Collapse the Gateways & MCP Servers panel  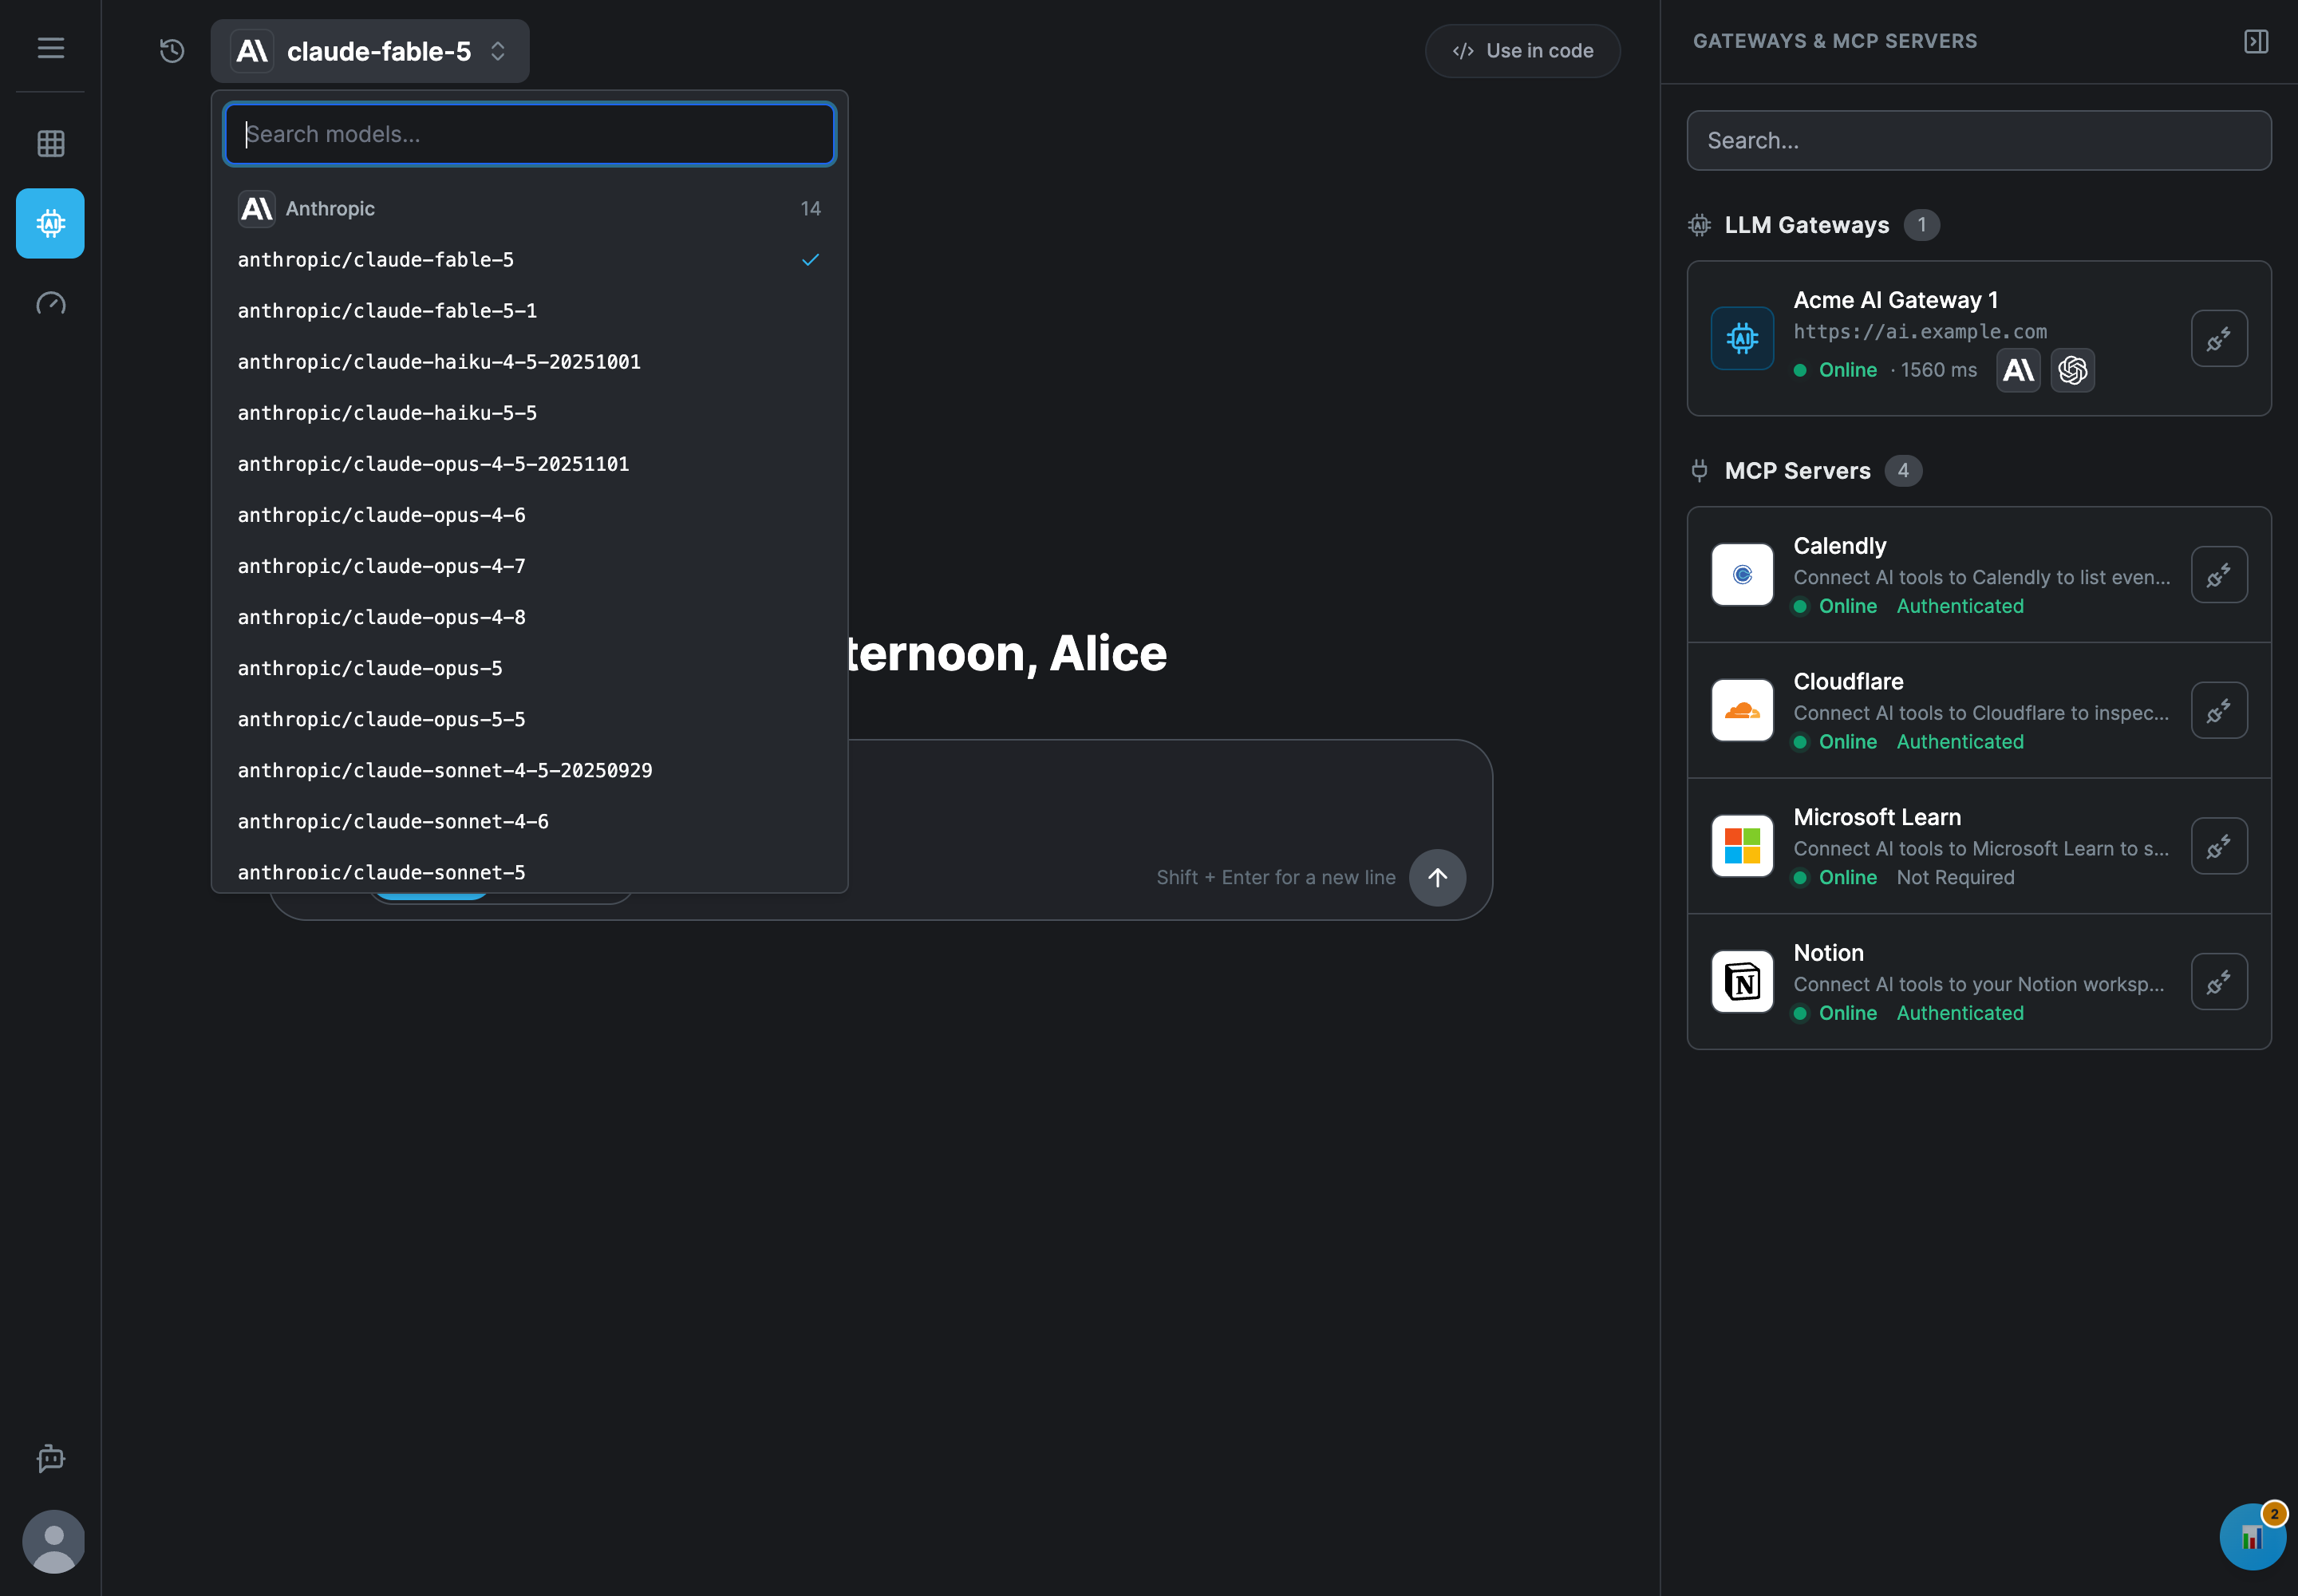coord(2255,41)
